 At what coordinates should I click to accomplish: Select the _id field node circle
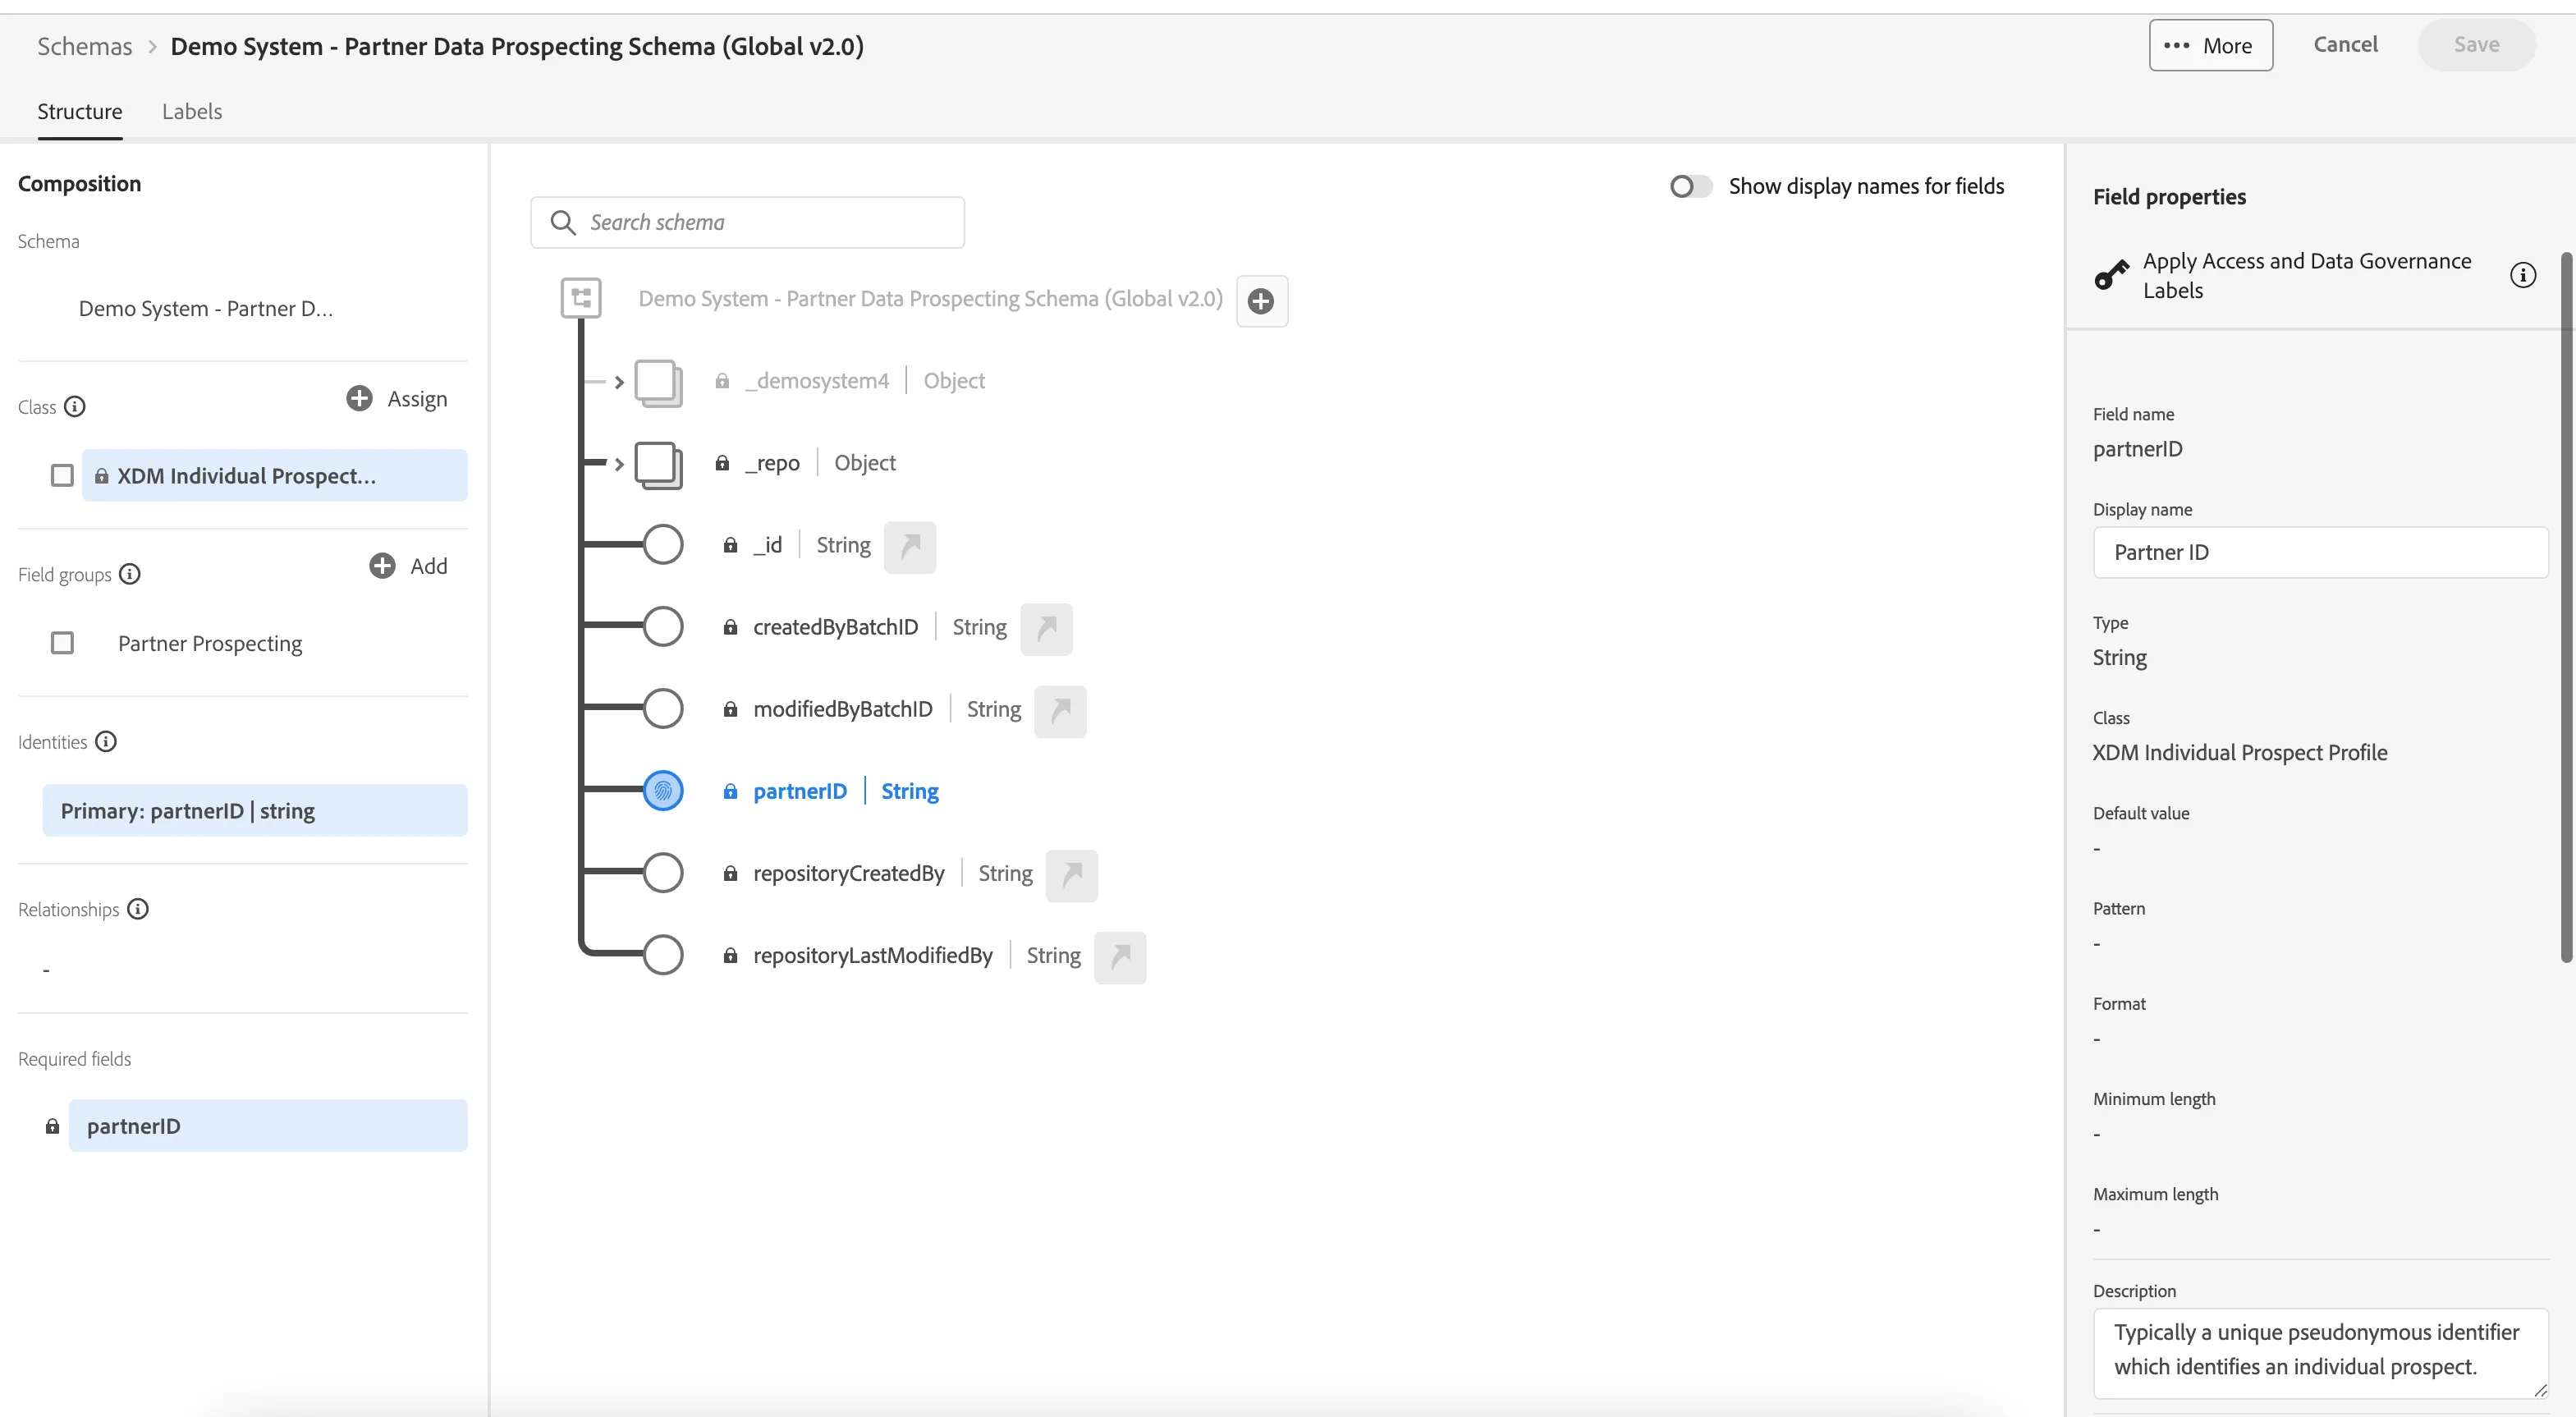[663, 545]
